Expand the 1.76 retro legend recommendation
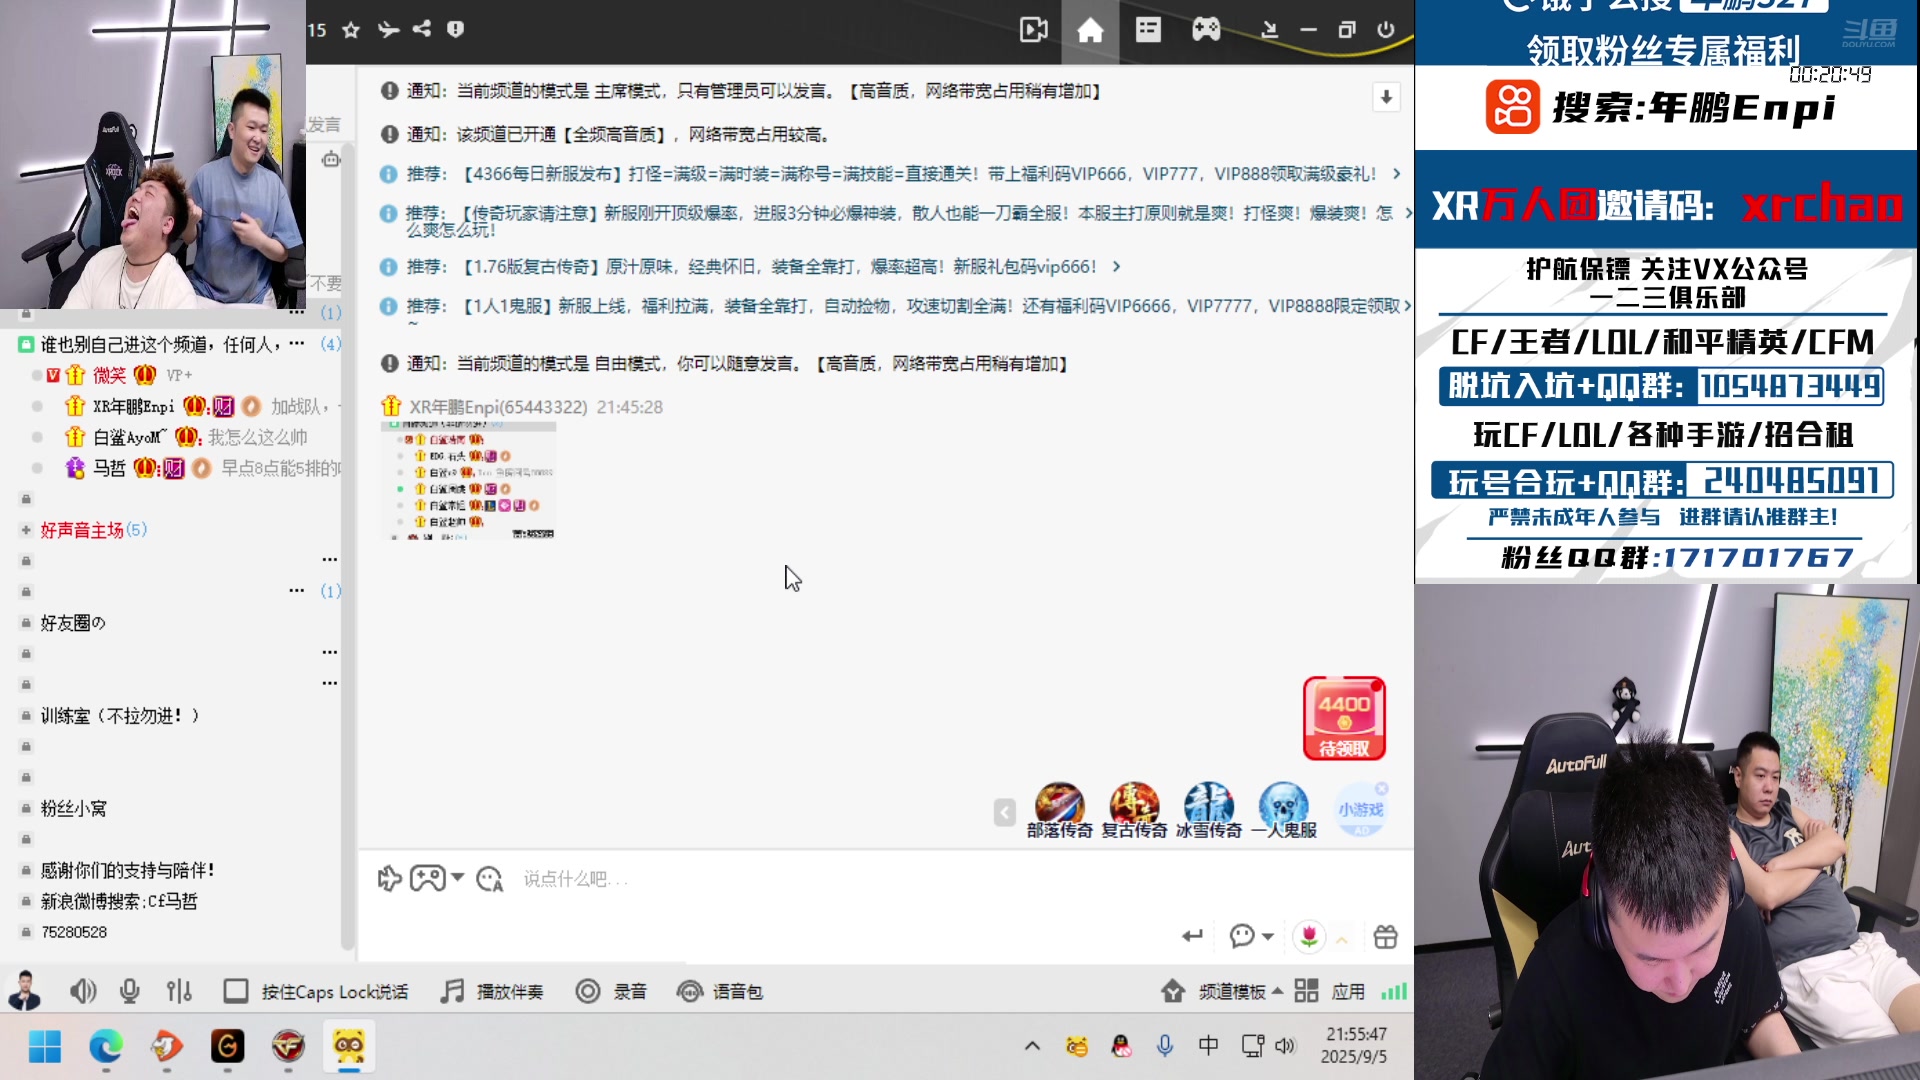This screenshot has width=1920, height=1080. pyautogui.click(x=1116, y=267)
